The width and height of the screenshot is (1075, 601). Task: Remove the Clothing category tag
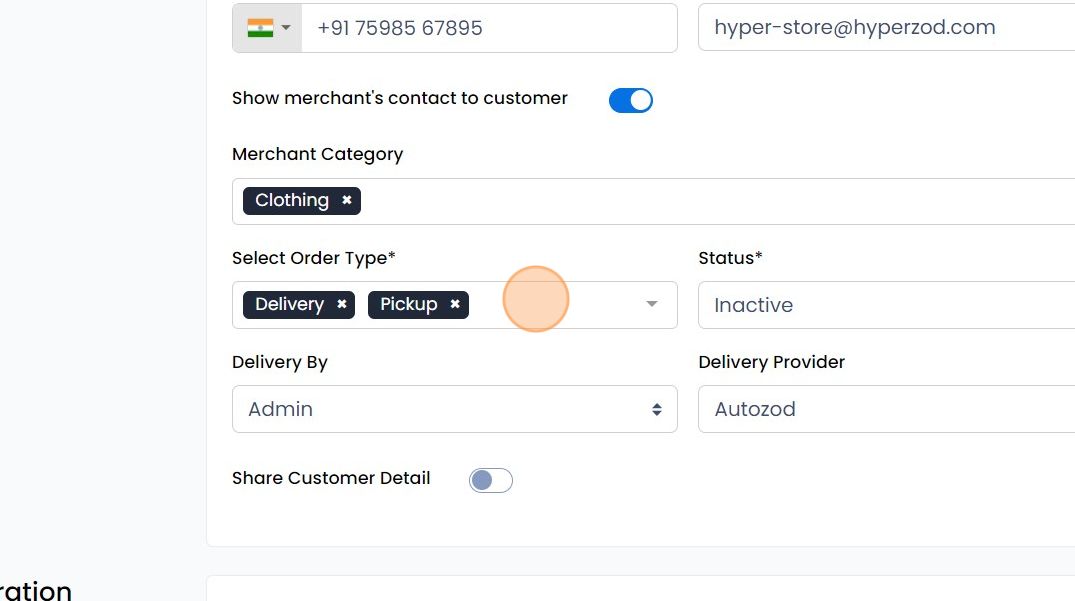pyautogui.click(x=346, y=200)
